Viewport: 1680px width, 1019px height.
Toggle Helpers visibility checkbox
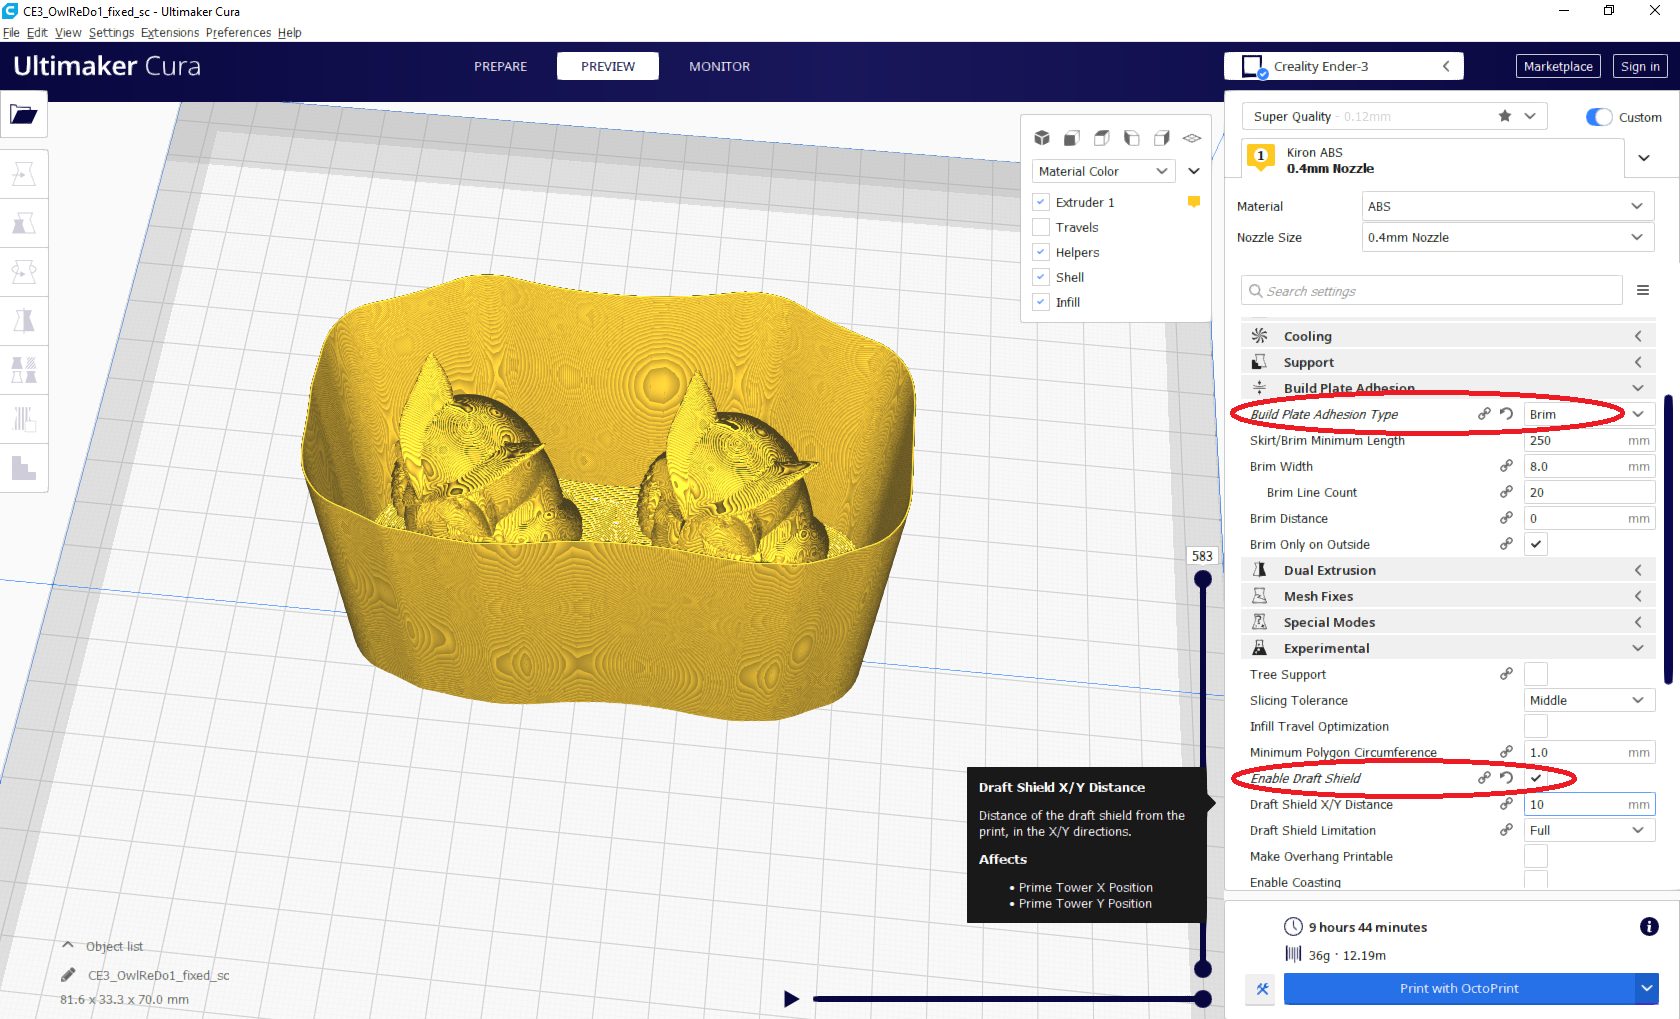[1041, 252]
